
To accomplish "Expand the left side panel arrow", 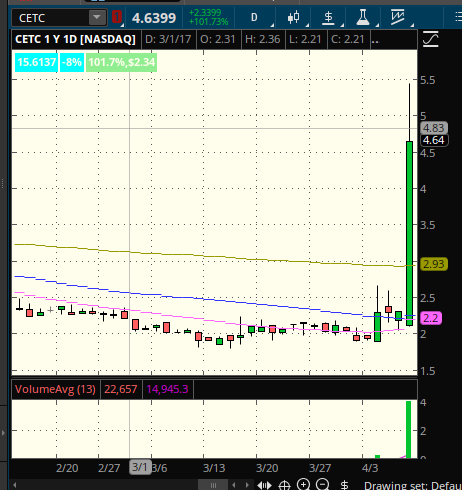I will point(3,433).
